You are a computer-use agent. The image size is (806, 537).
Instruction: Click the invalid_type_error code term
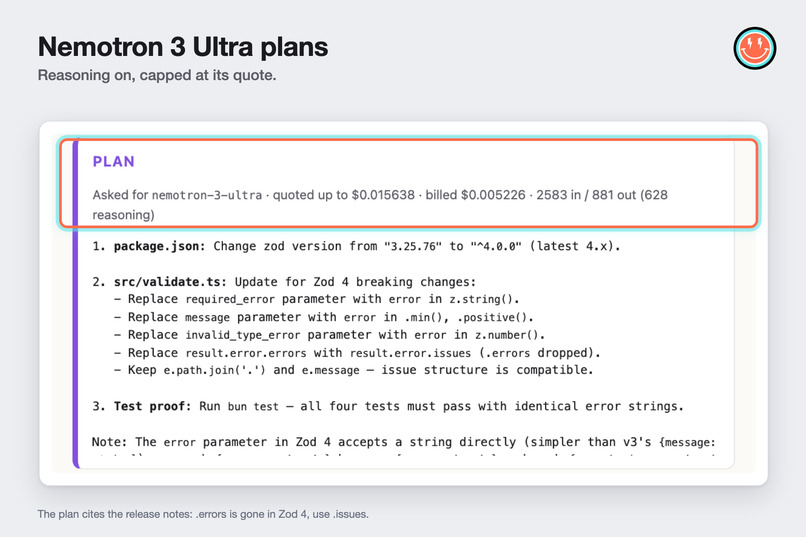point(243,335)
